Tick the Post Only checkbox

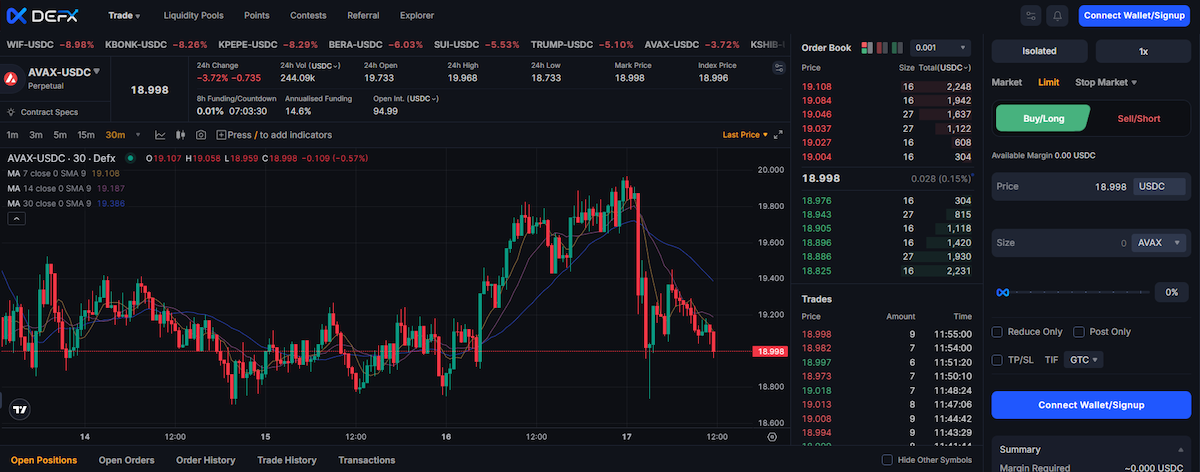1079,332
